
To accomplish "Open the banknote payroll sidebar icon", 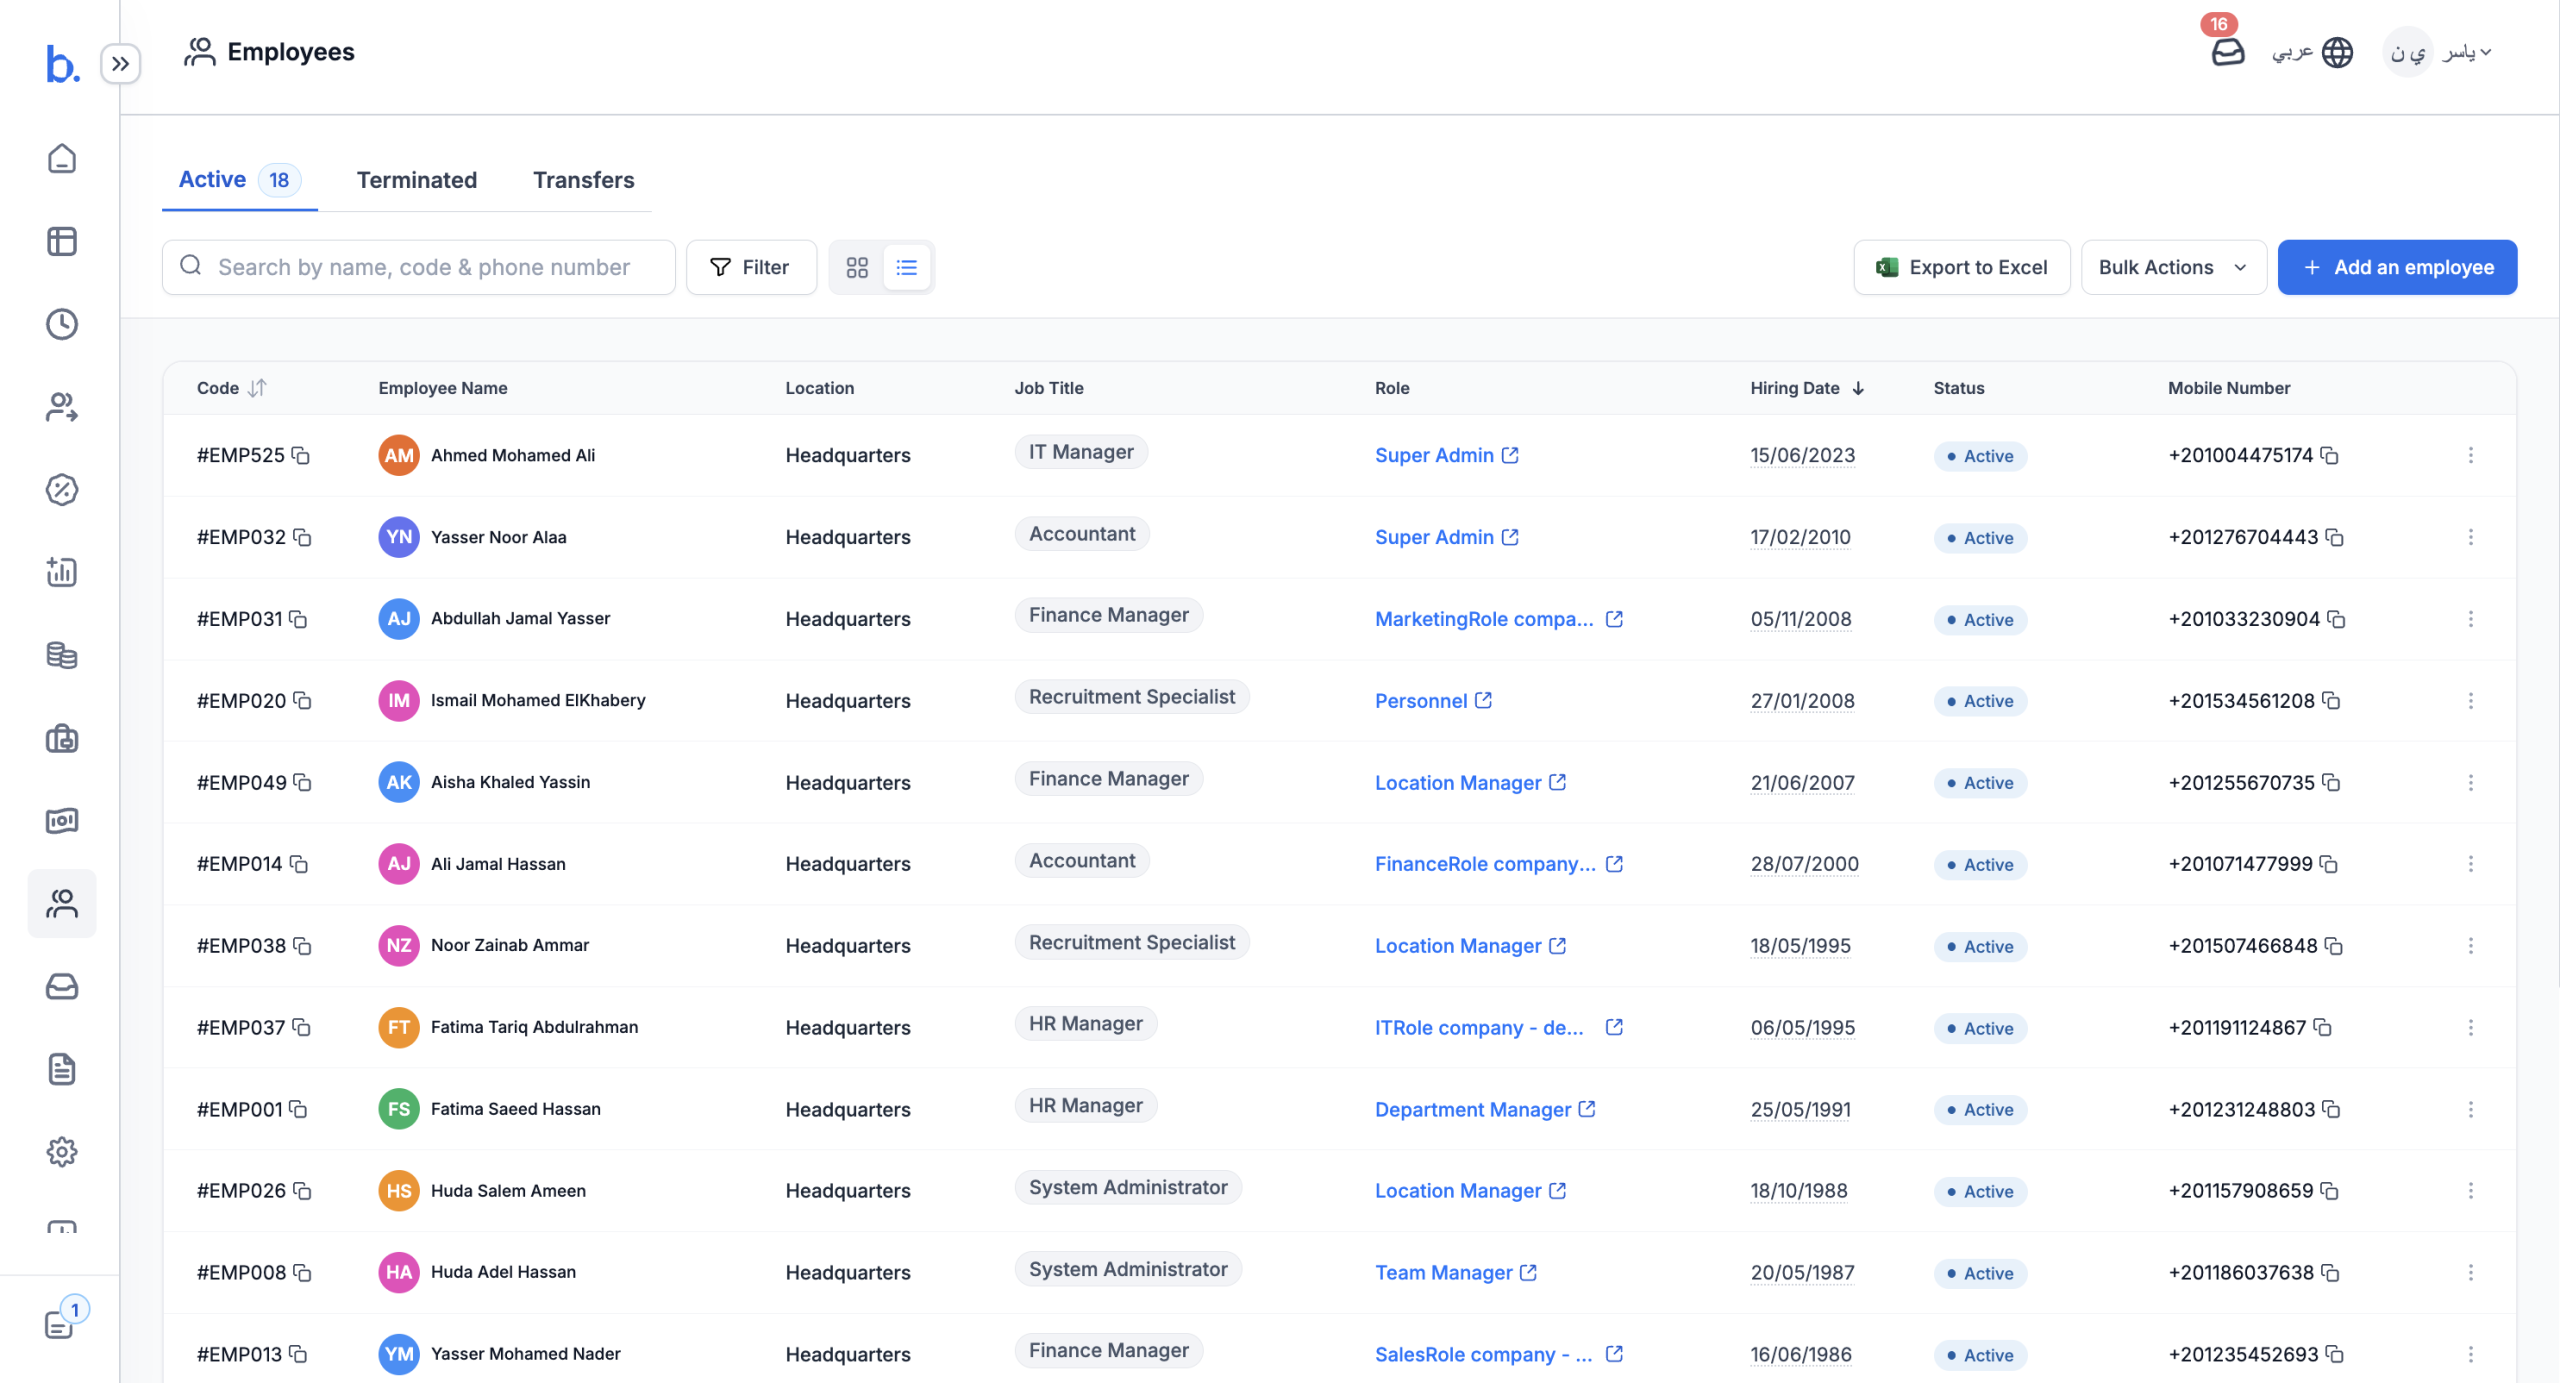I will (x=62, y=821).
